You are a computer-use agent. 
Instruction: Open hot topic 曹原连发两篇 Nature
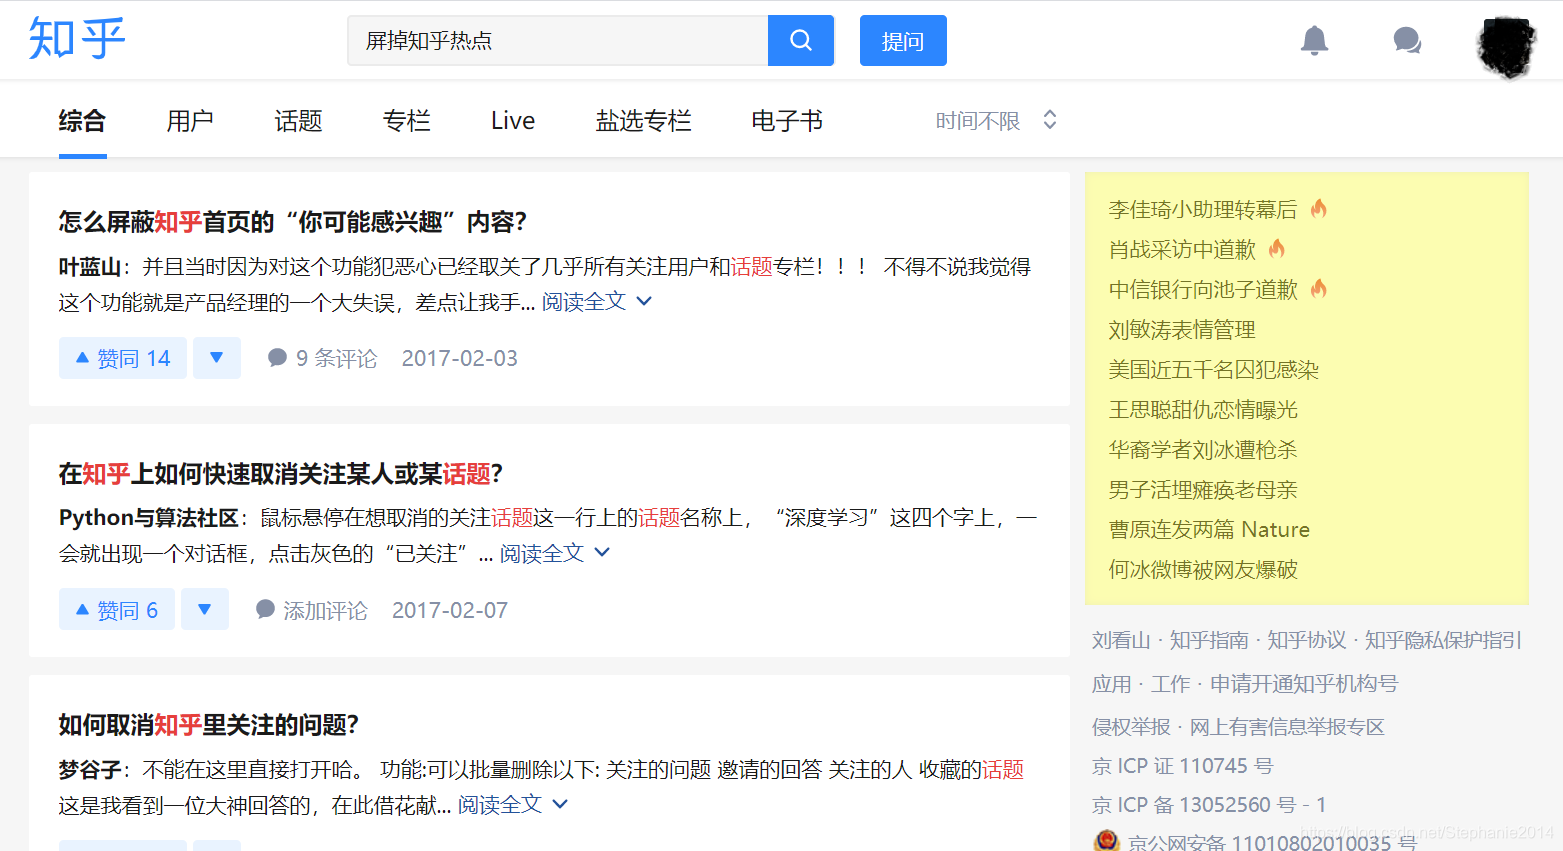[x=1209, y=529]
